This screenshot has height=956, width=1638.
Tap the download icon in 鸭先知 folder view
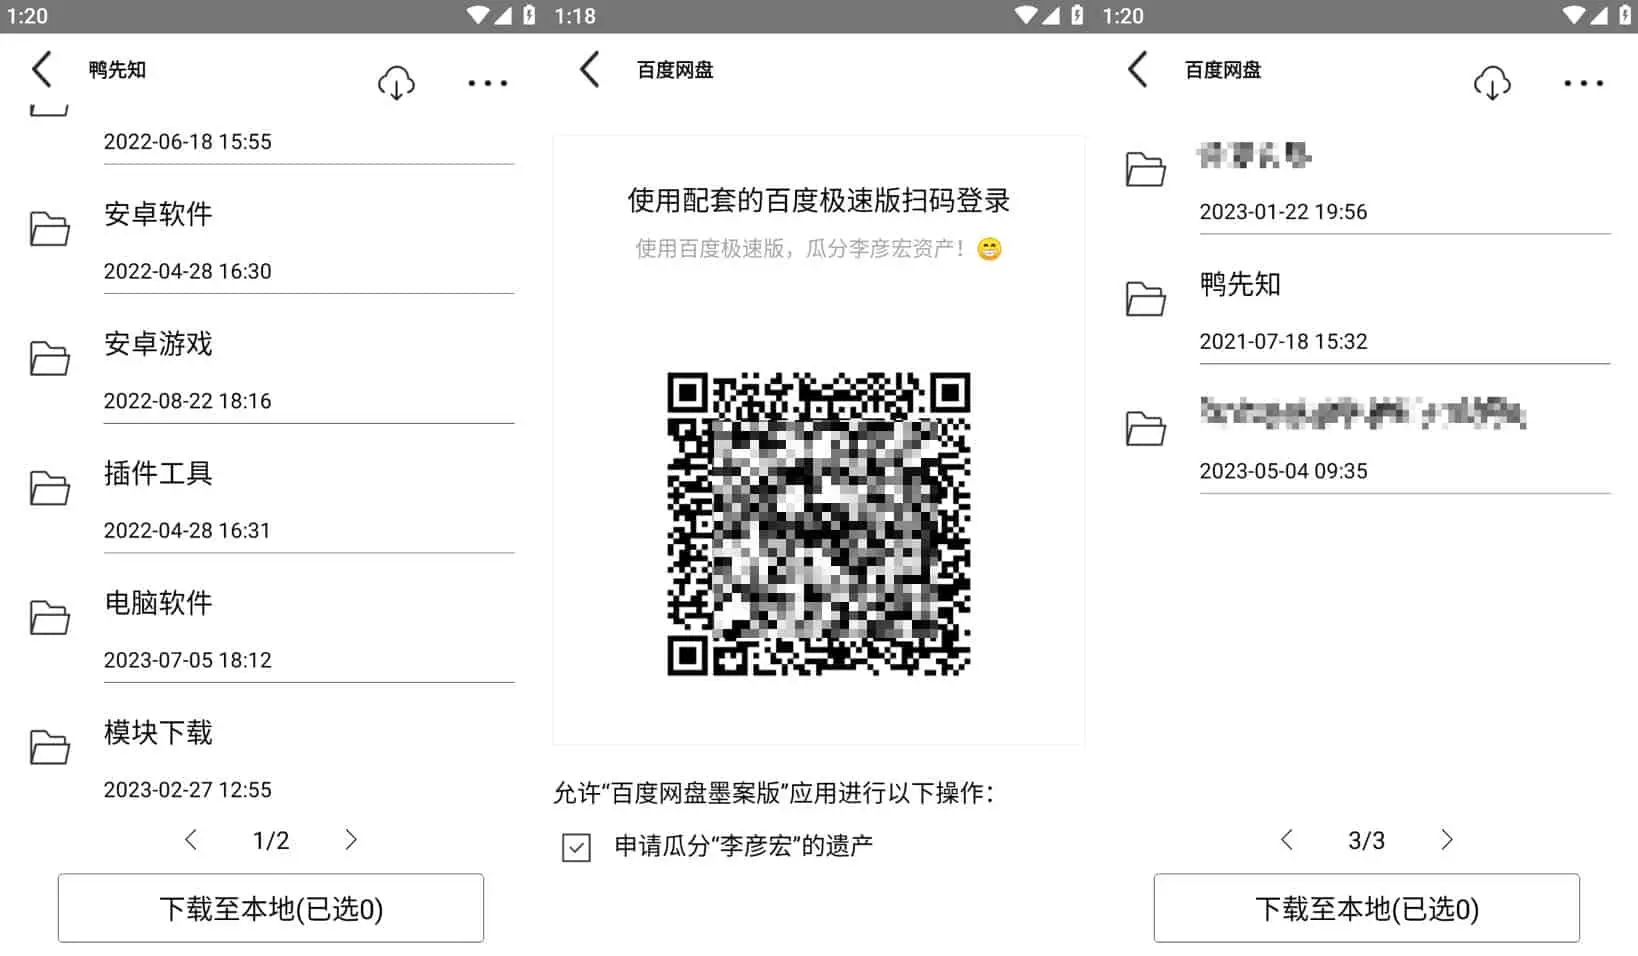tap(396, 82)
